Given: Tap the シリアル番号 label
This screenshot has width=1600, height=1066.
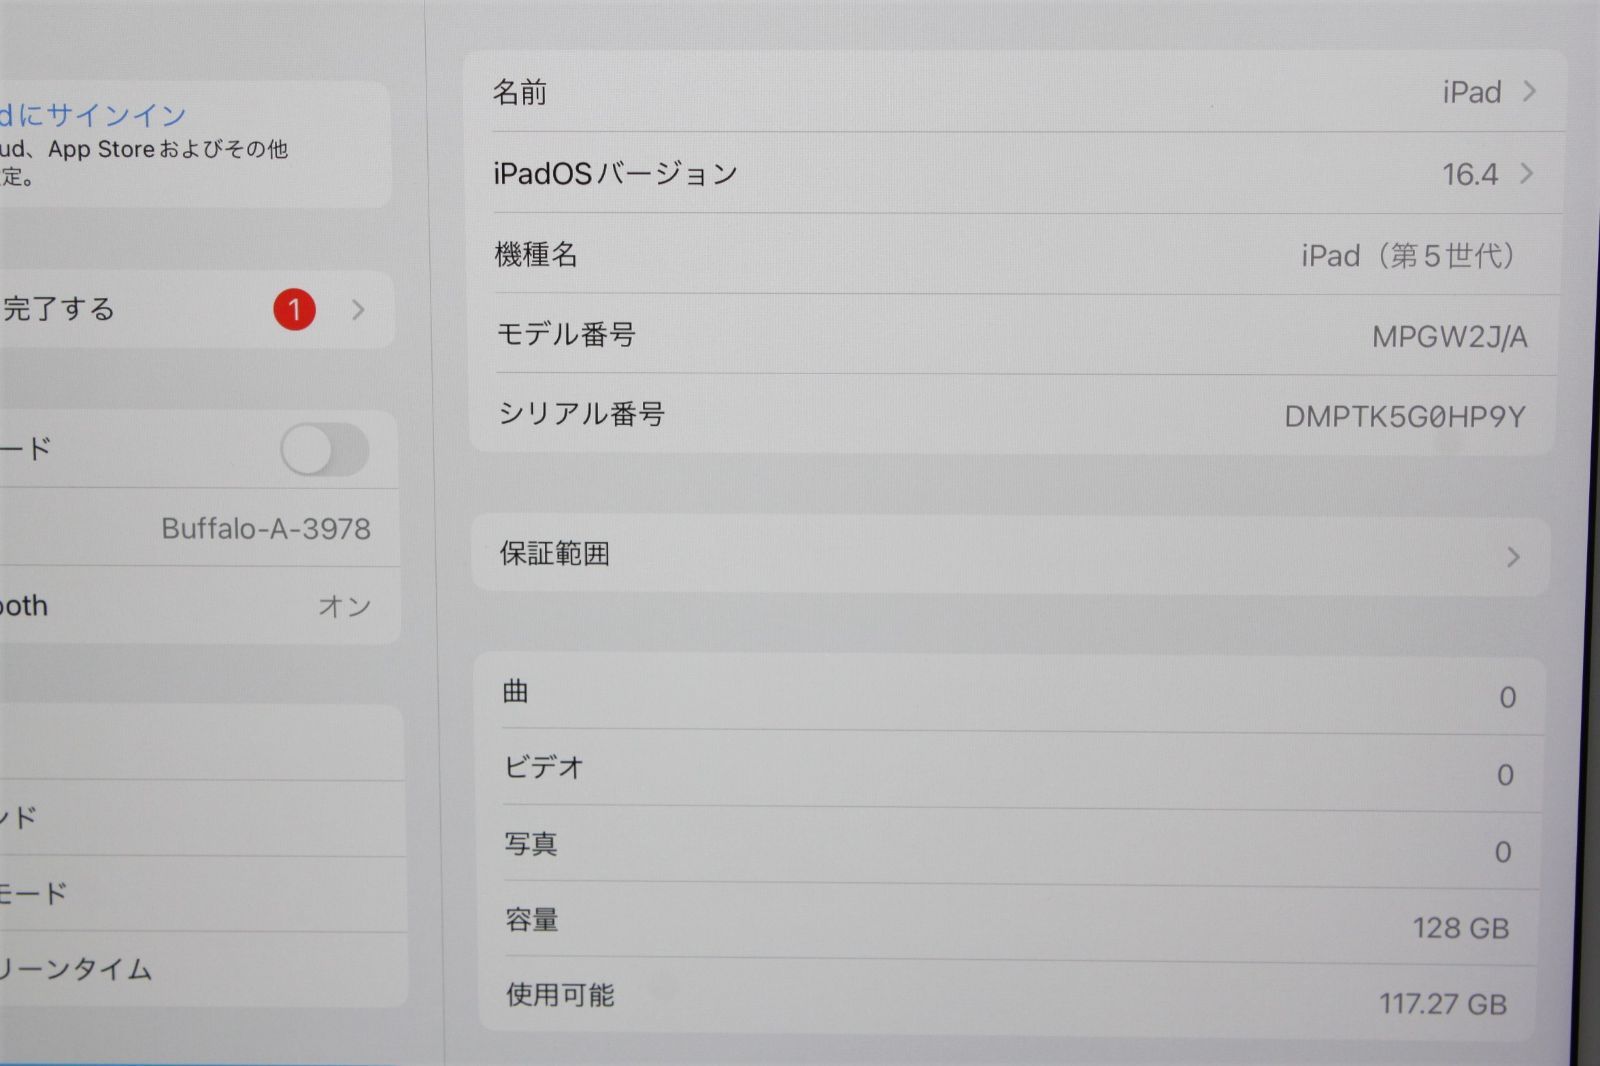Looking at the screenshot, I should click(x=581, y=414).
